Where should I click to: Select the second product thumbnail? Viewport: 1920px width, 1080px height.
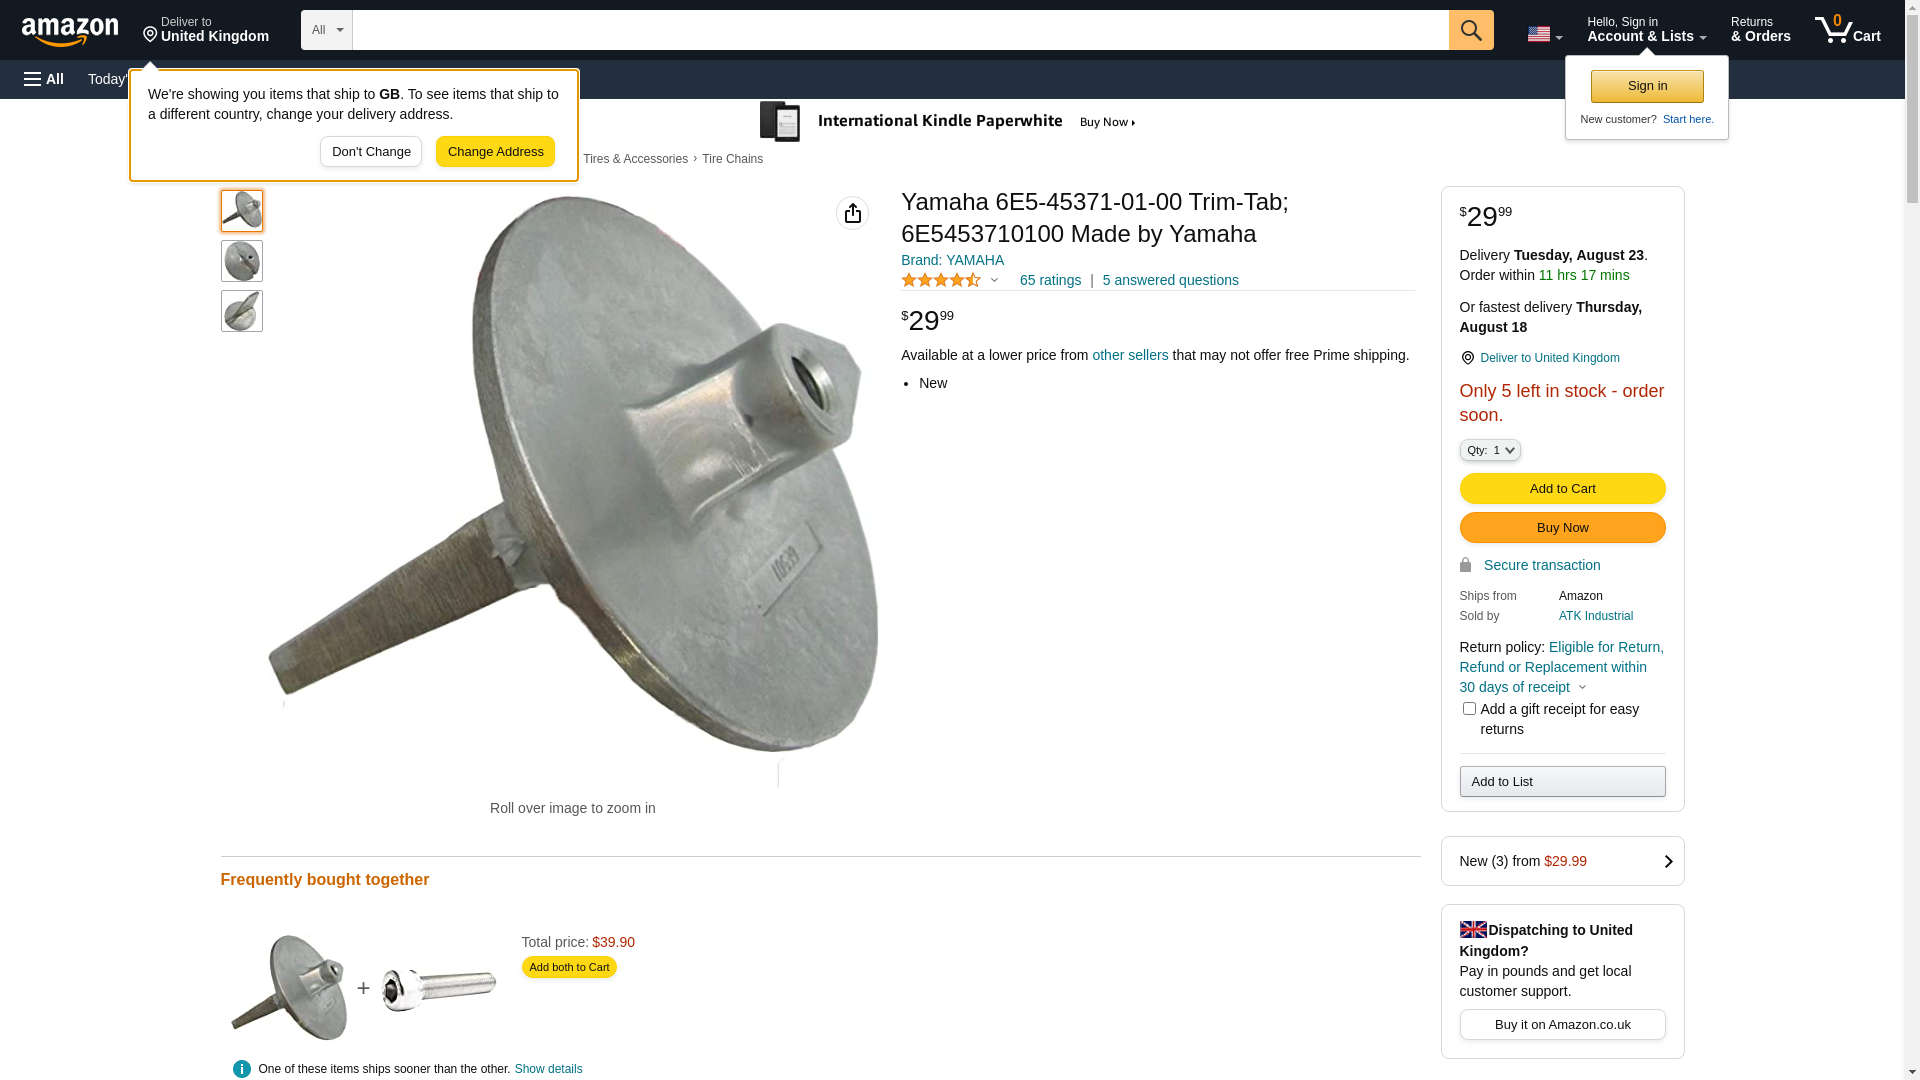pyautogui.click(x=242, y=261)
